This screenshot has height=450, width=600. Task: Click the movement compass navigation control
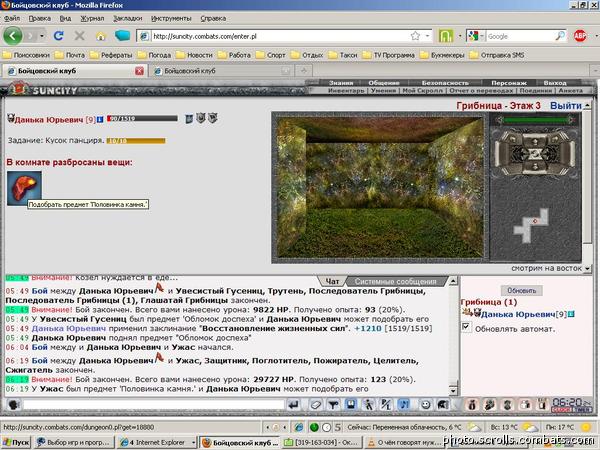(535, 154)
